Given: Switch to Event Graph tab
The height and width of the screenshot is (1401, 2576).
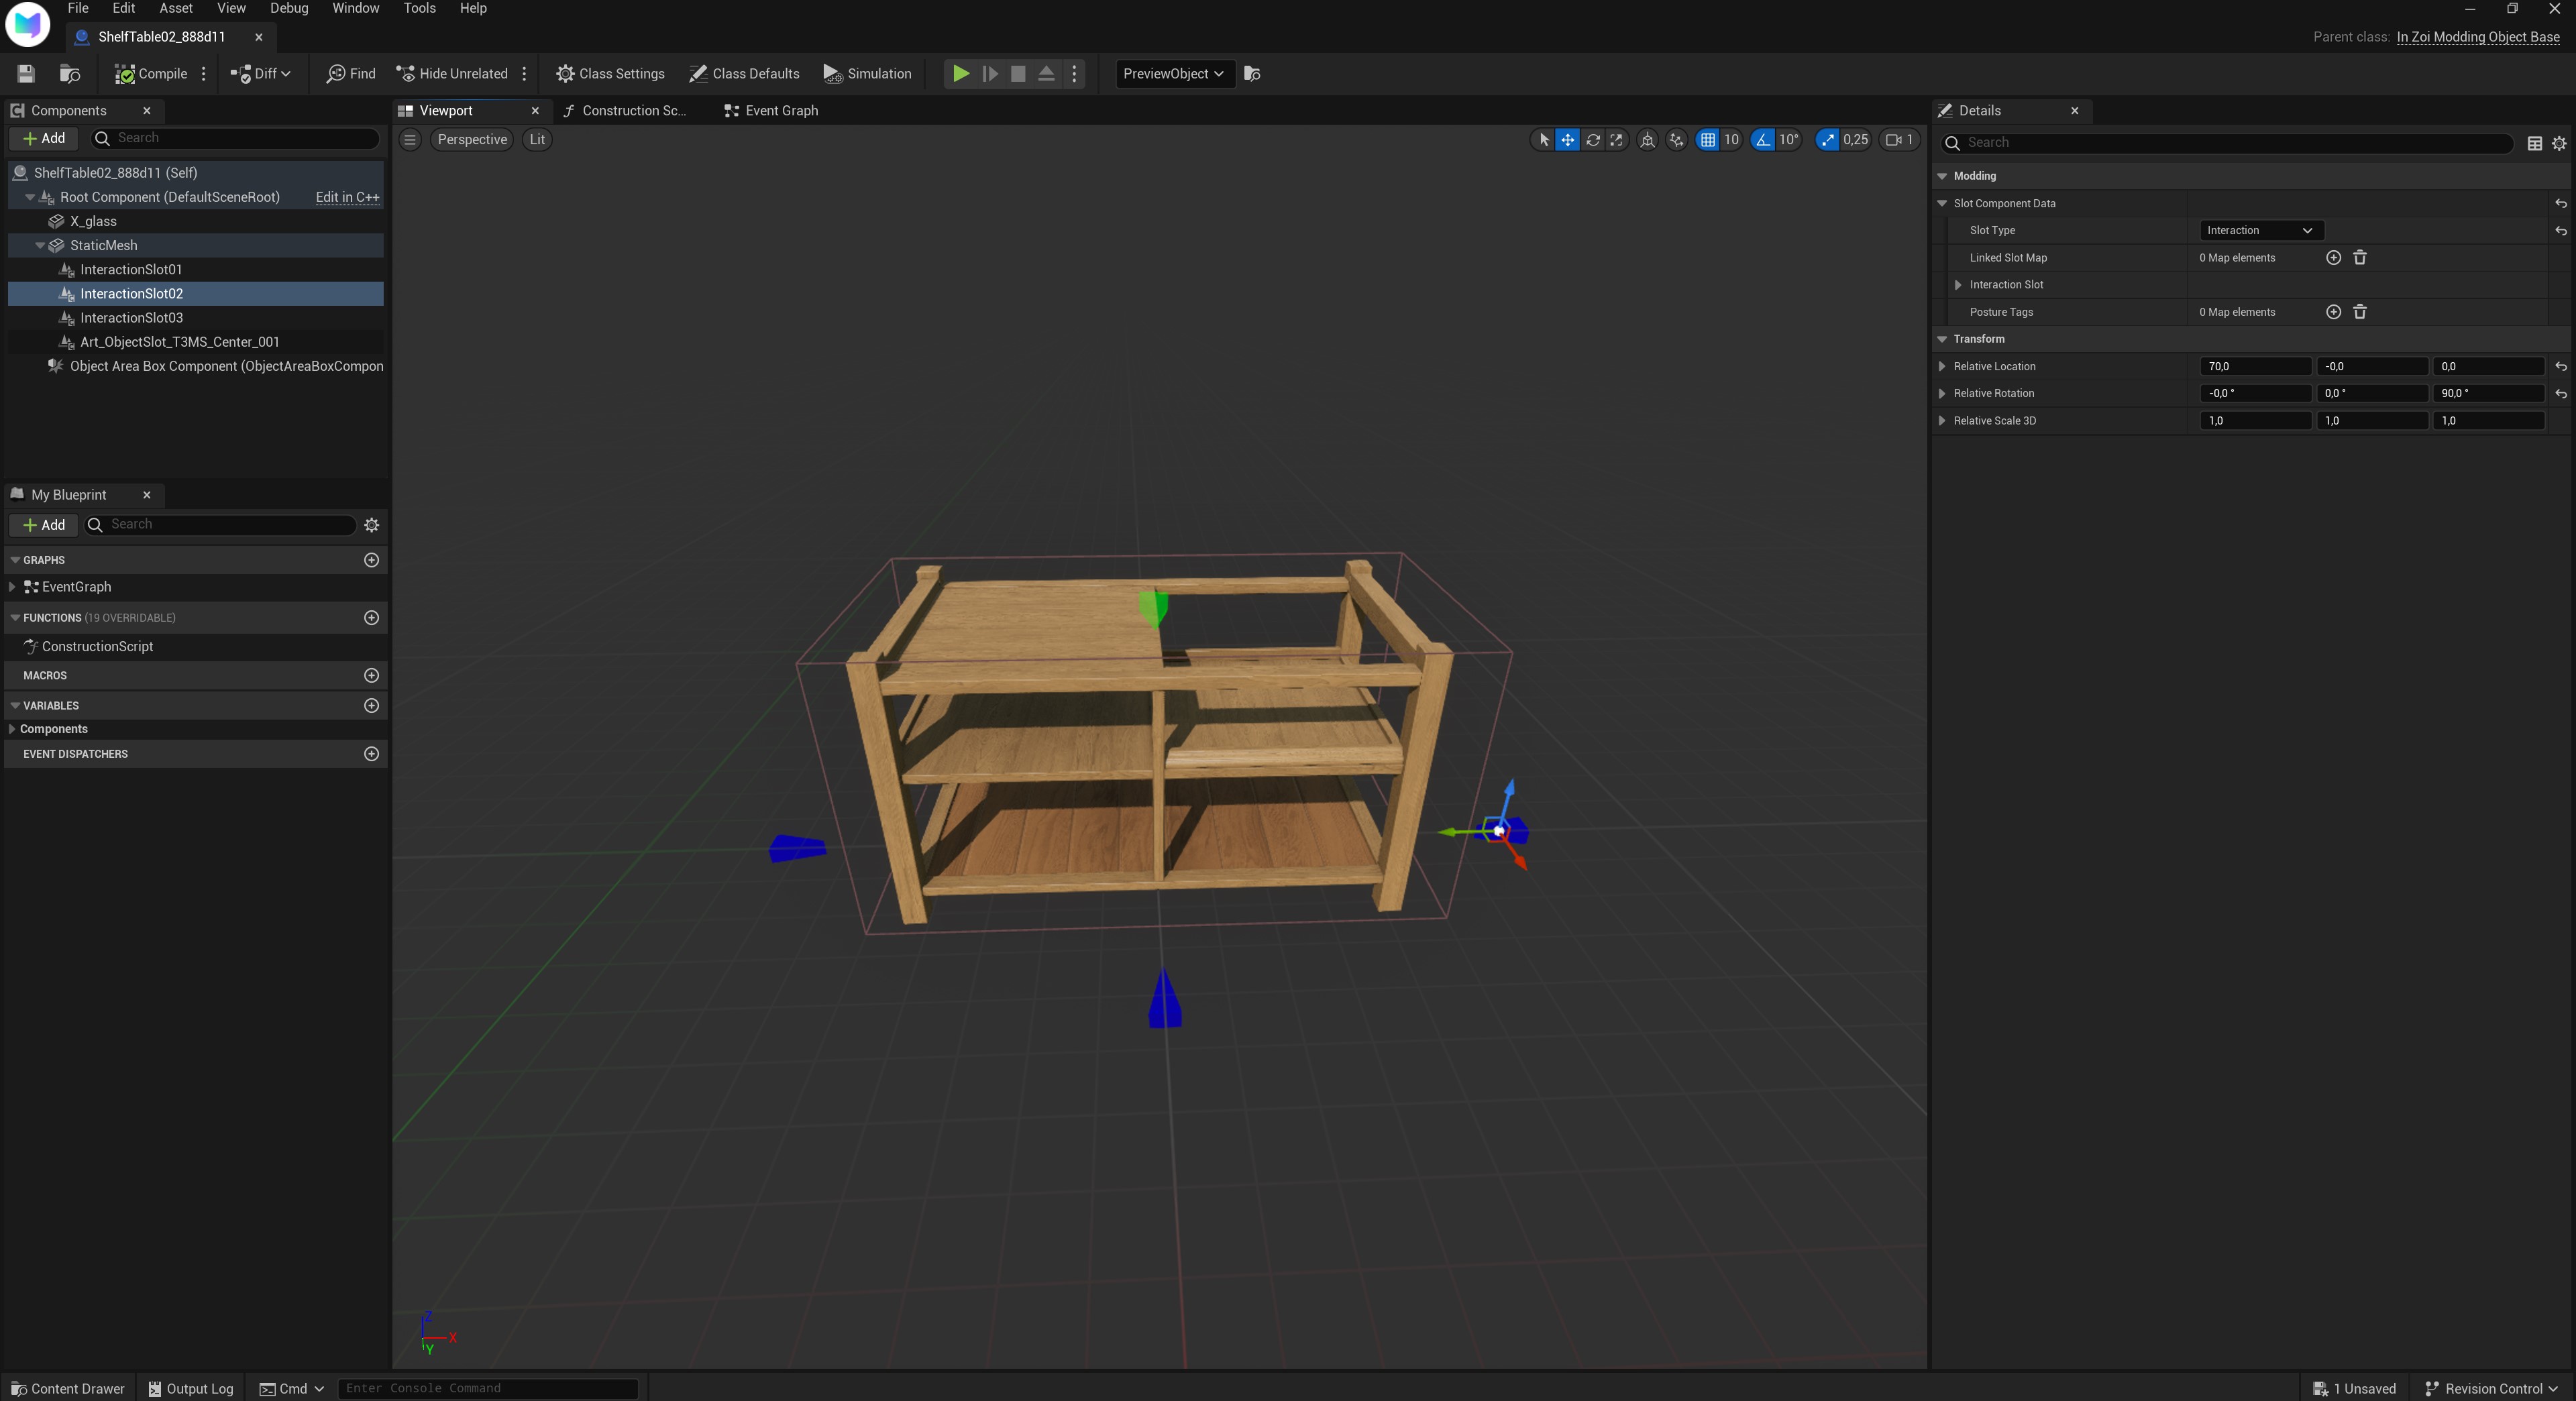Looking at the screenshot, I should click(x=771, y=110).
